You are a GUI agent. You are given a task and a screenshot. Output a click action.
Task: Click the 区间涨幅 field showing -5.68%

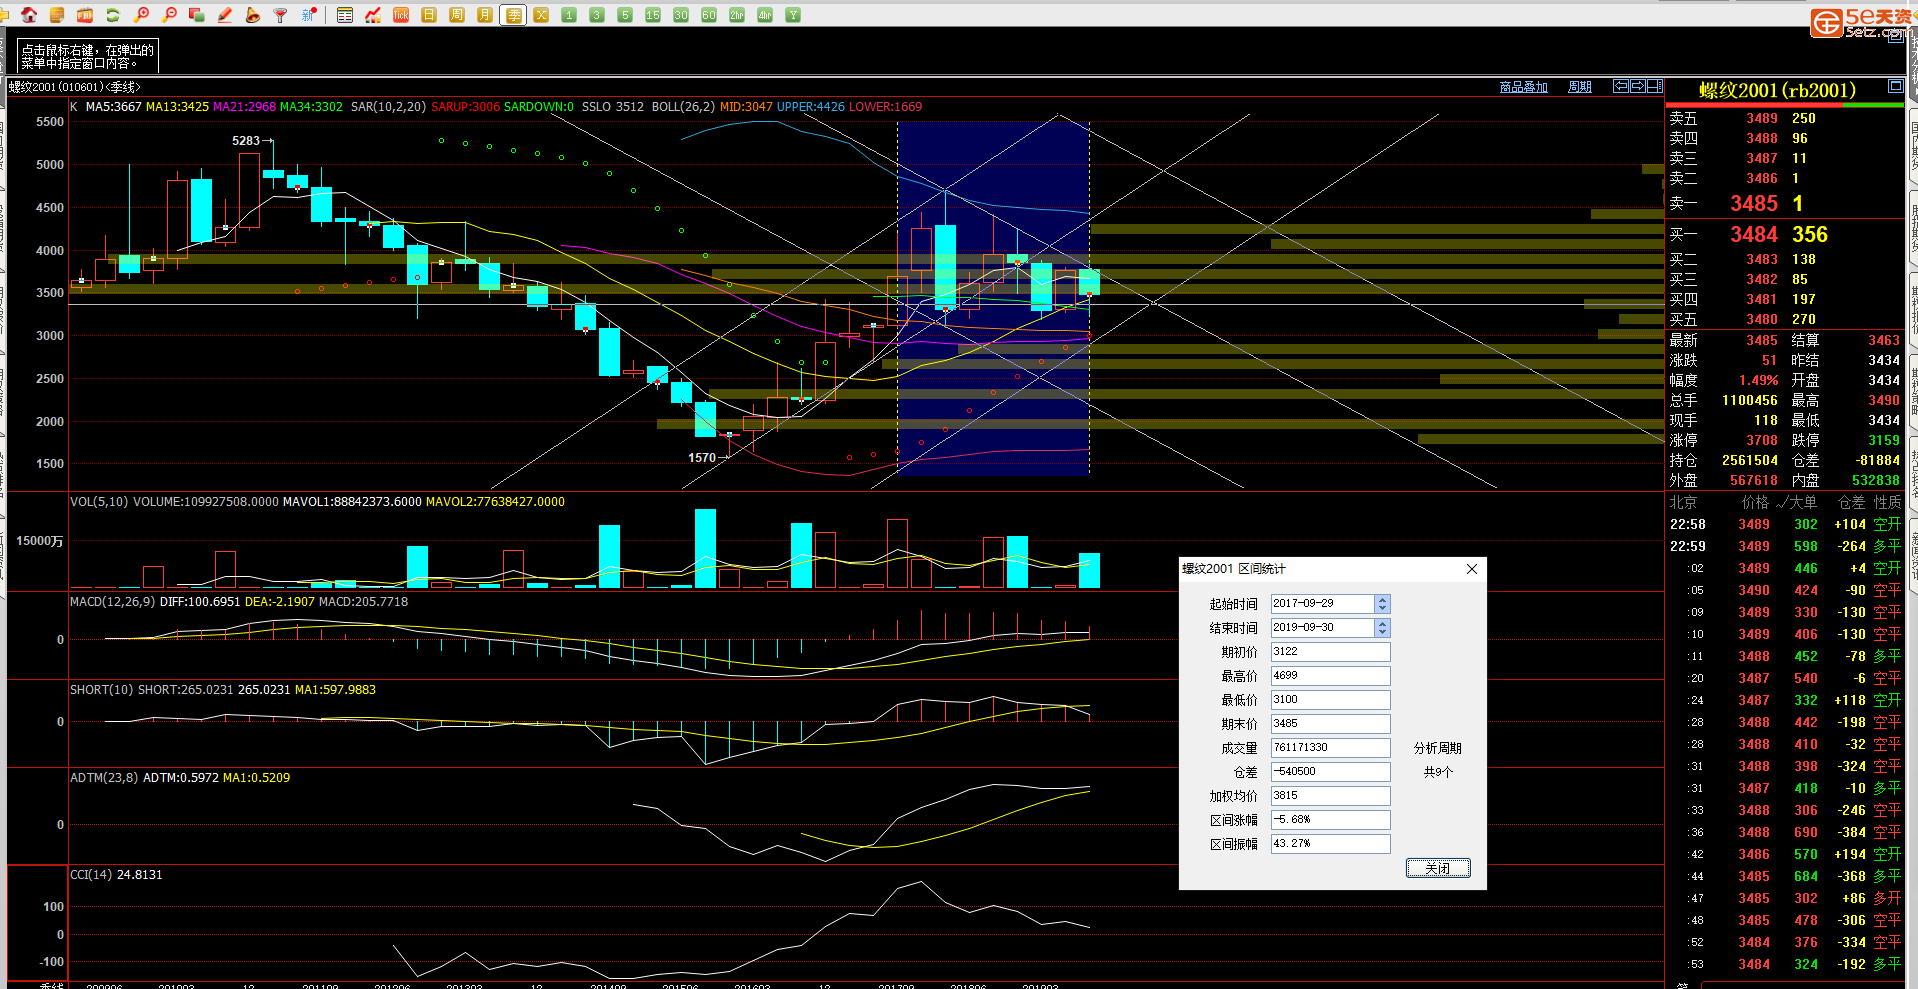1330,820
